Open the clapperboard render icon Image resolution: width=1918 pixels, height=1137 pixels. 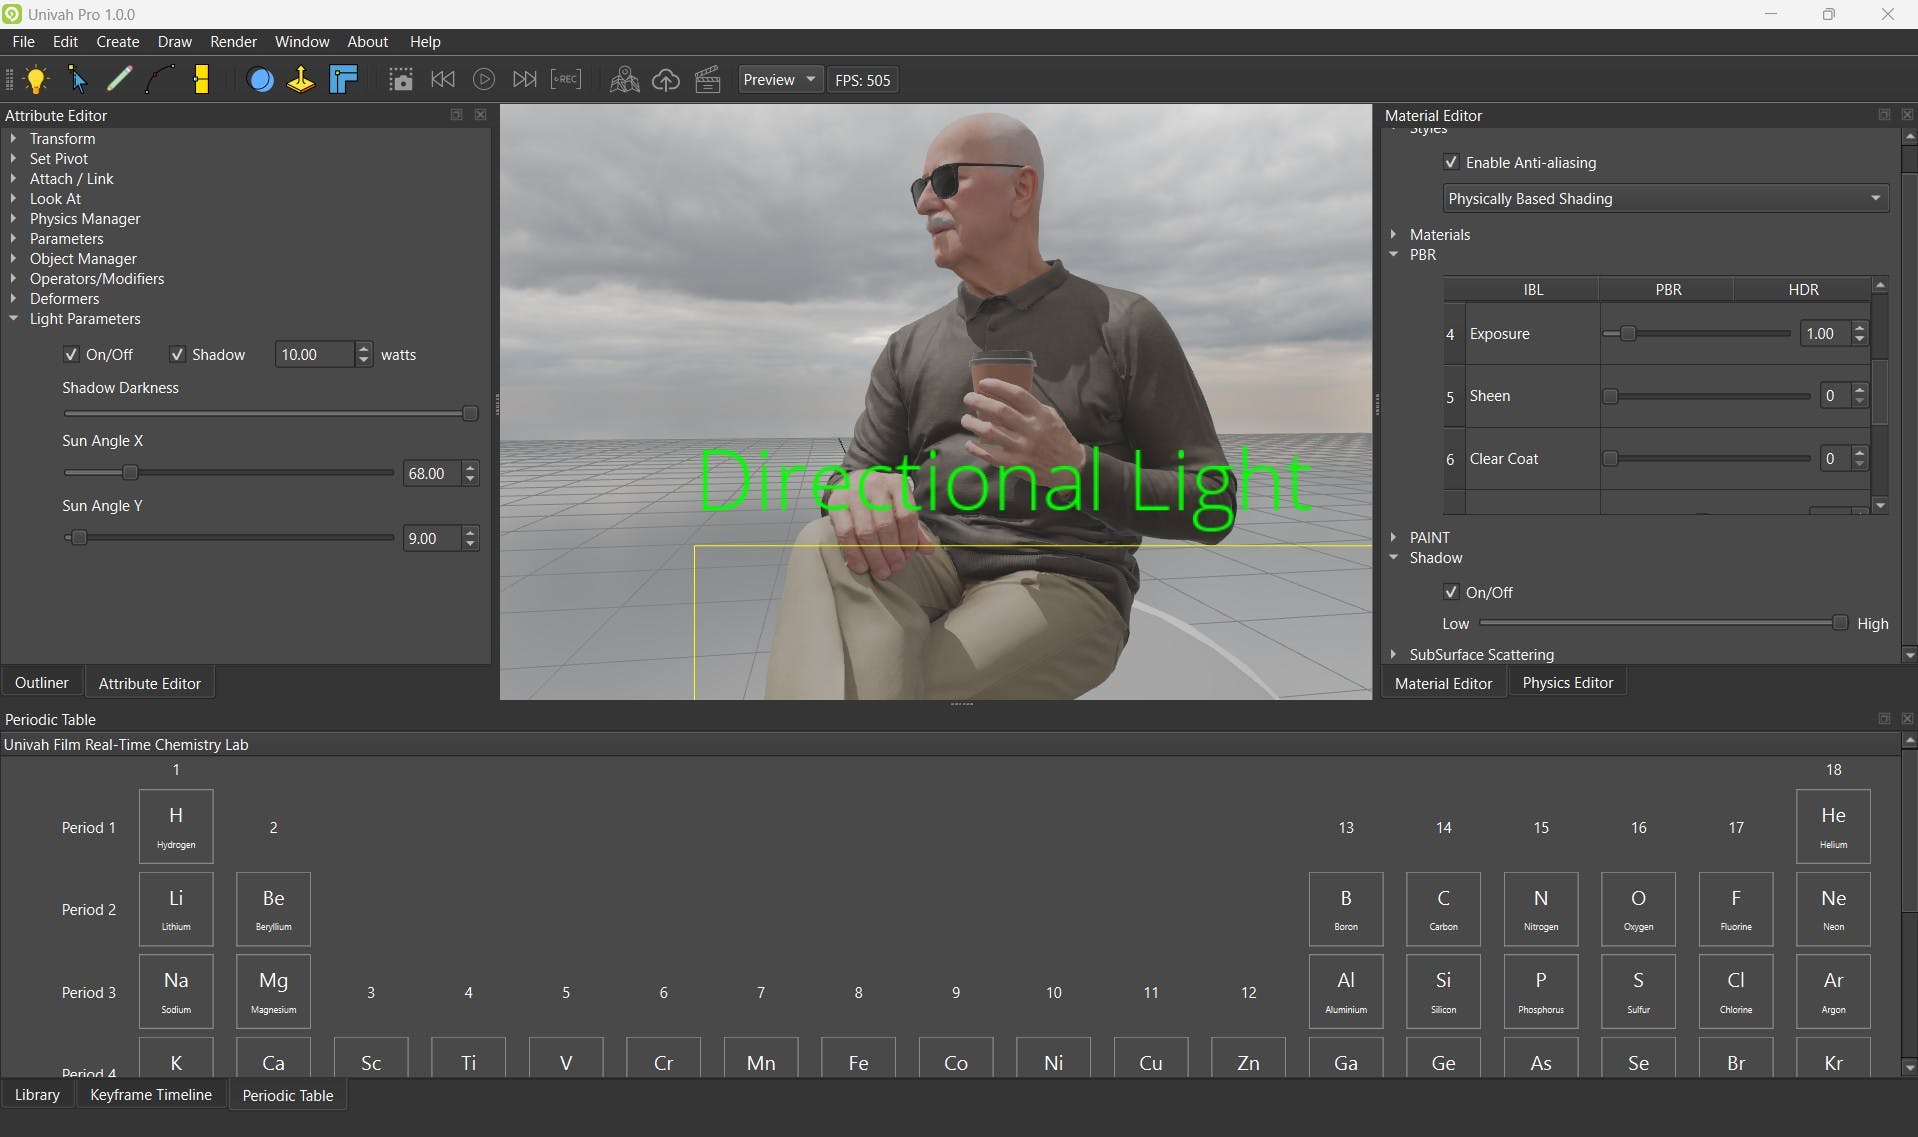pyautogui.click(x=708, y=80)
